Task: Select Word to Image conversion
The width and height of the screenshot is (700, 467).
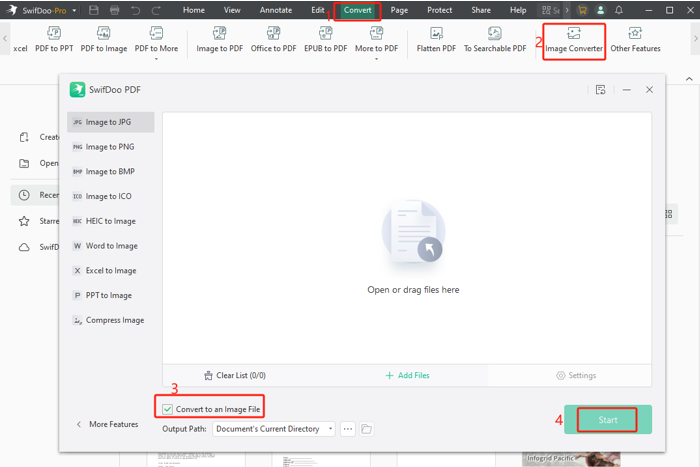Action: tap(110, 246)
